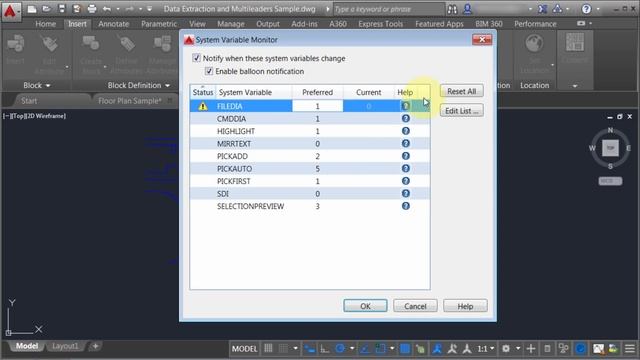Sort by System Variable column header
640x360 pixels.
(x=254, y=92)
